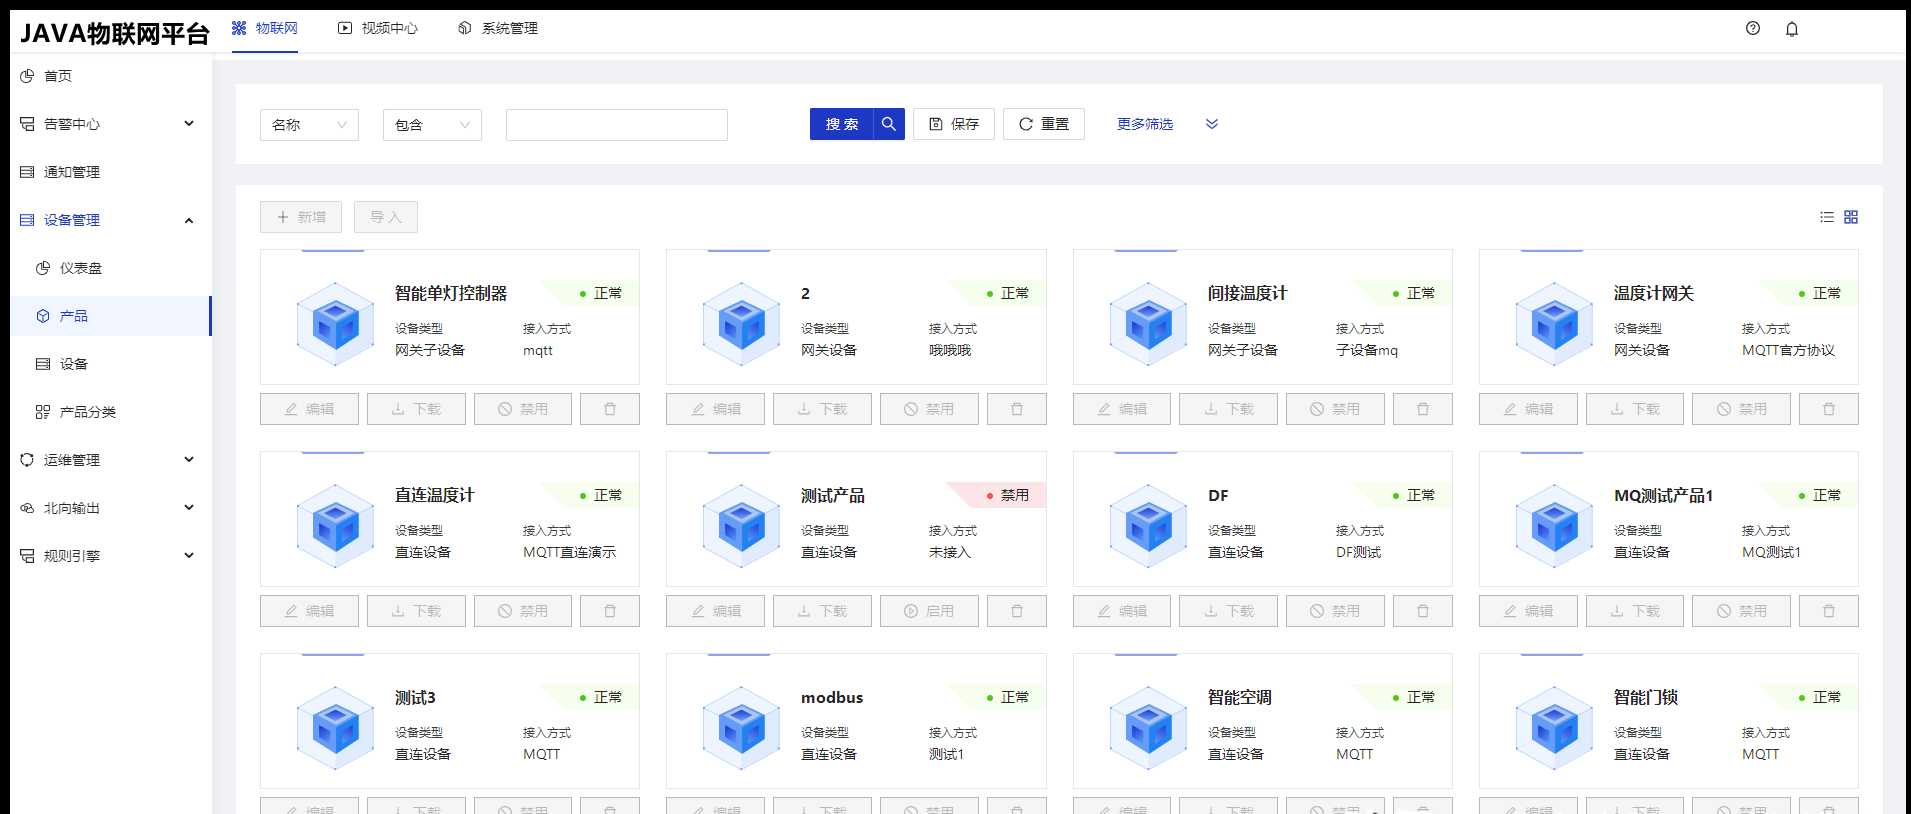Open the 视频中心 top tab
The width and height of the screenshot is (1911, 814).
pyautogui.click(x=378, y=28)
